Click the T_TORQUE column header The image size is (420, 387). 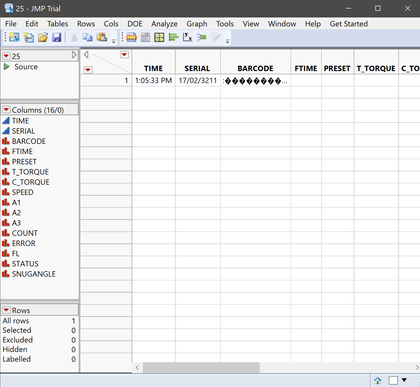coord(376,68)
